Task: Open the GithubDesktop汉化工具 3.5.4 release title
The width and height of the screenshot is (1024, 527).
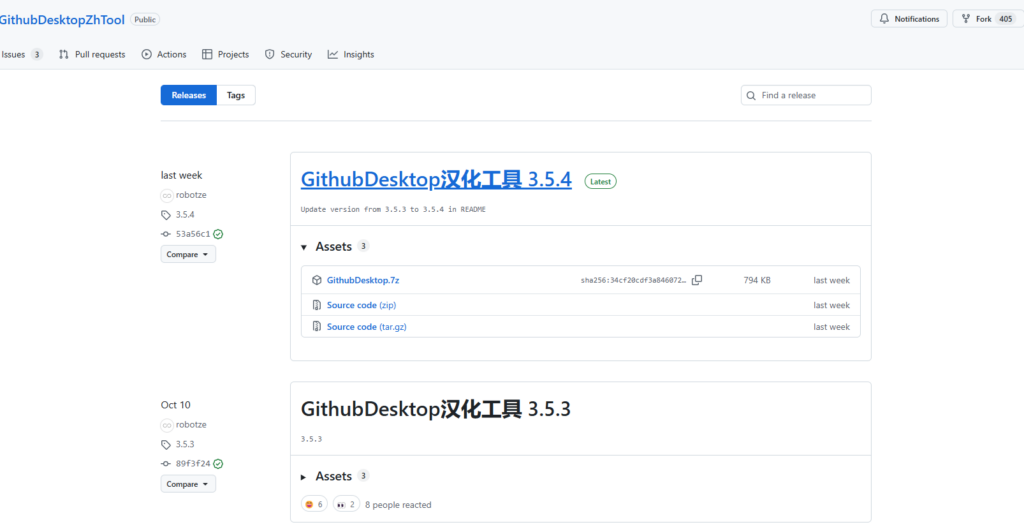Action: (436, 180)
